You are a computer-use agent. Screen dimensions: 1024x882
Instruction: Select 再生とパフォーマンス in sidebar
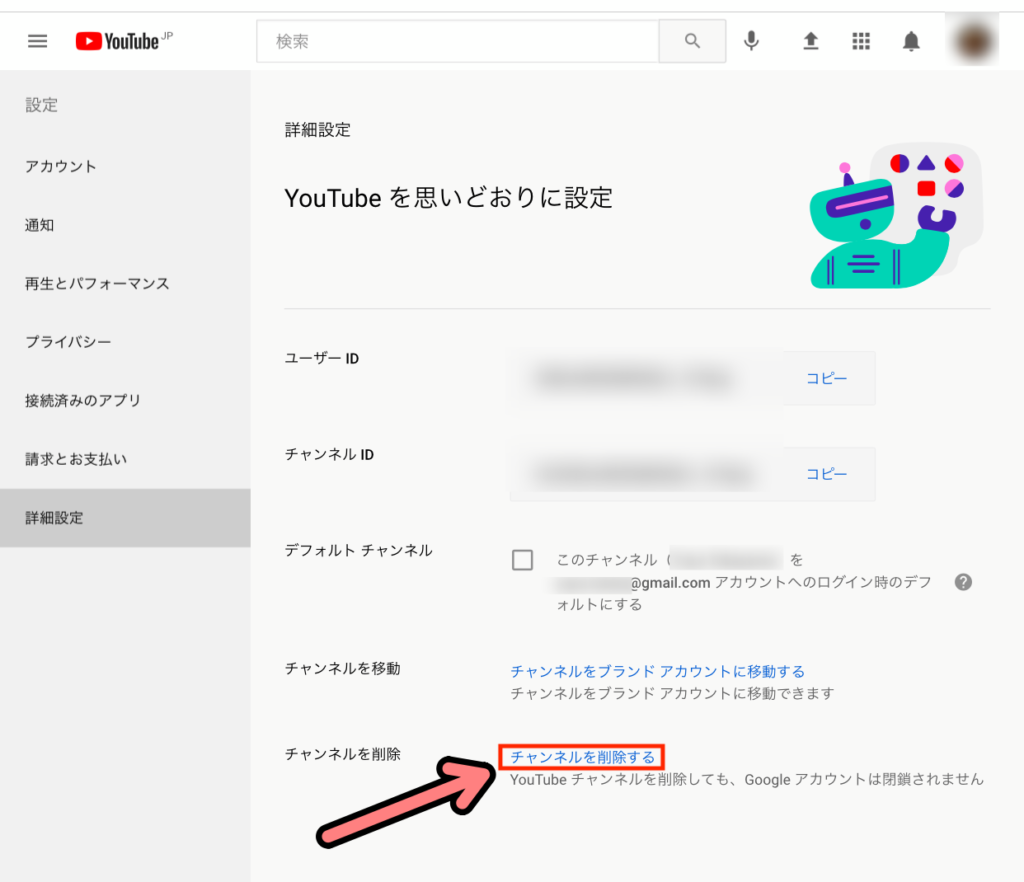[x=97, y=284]
